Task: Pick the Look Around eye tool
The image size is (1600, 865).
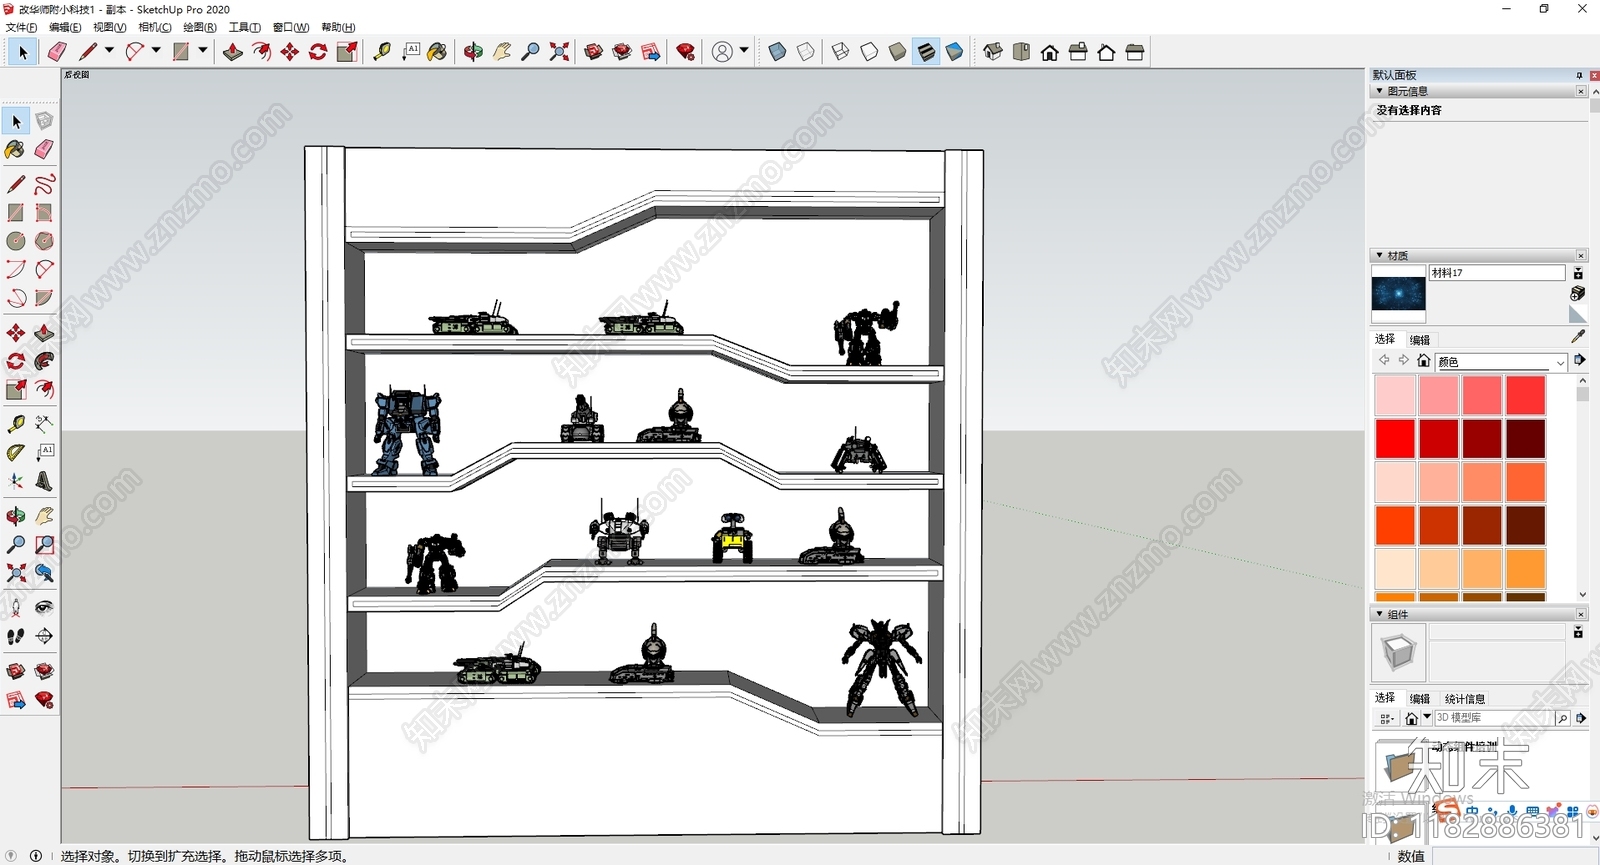Action: tap(44, 607)
